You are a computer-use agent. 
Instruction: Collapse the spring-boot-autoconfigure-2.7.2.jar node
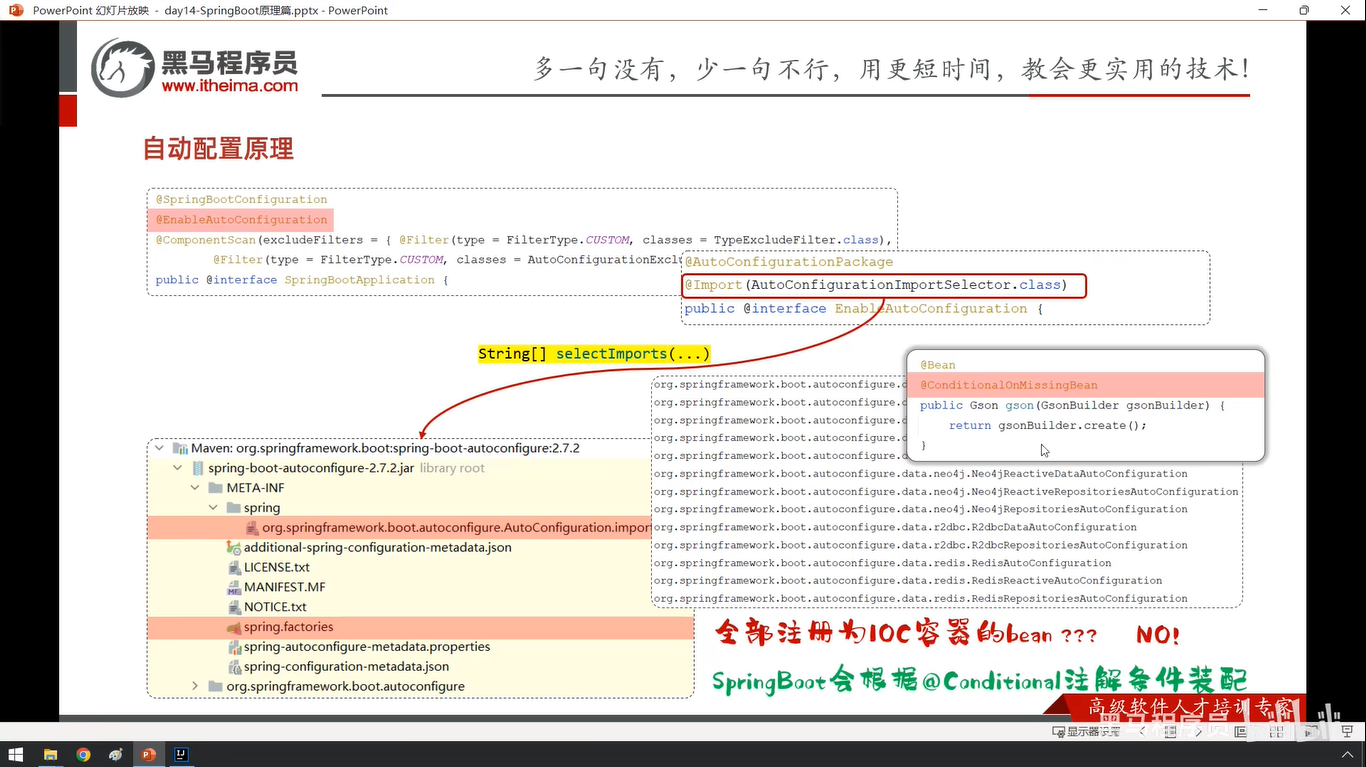point(178,468)
